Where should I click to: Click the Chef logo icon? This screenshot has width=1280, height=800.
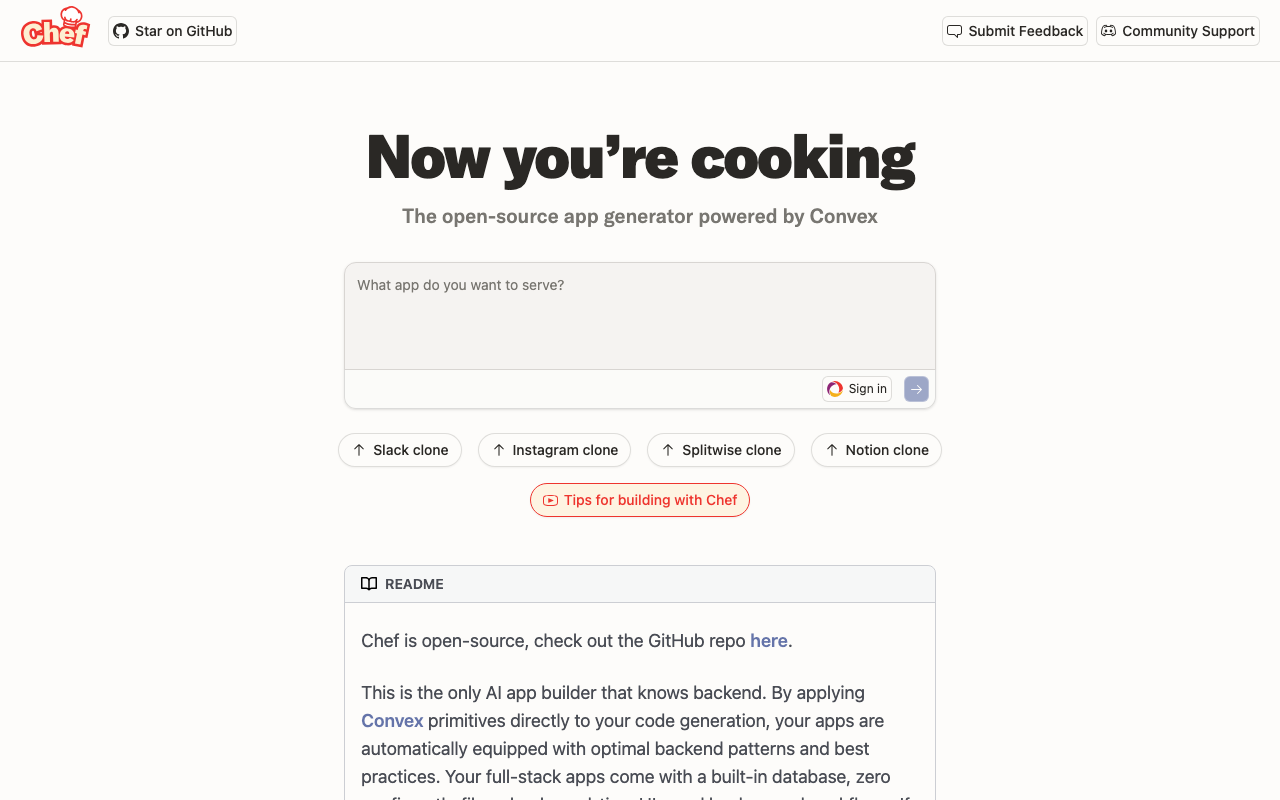pos(55,28)
